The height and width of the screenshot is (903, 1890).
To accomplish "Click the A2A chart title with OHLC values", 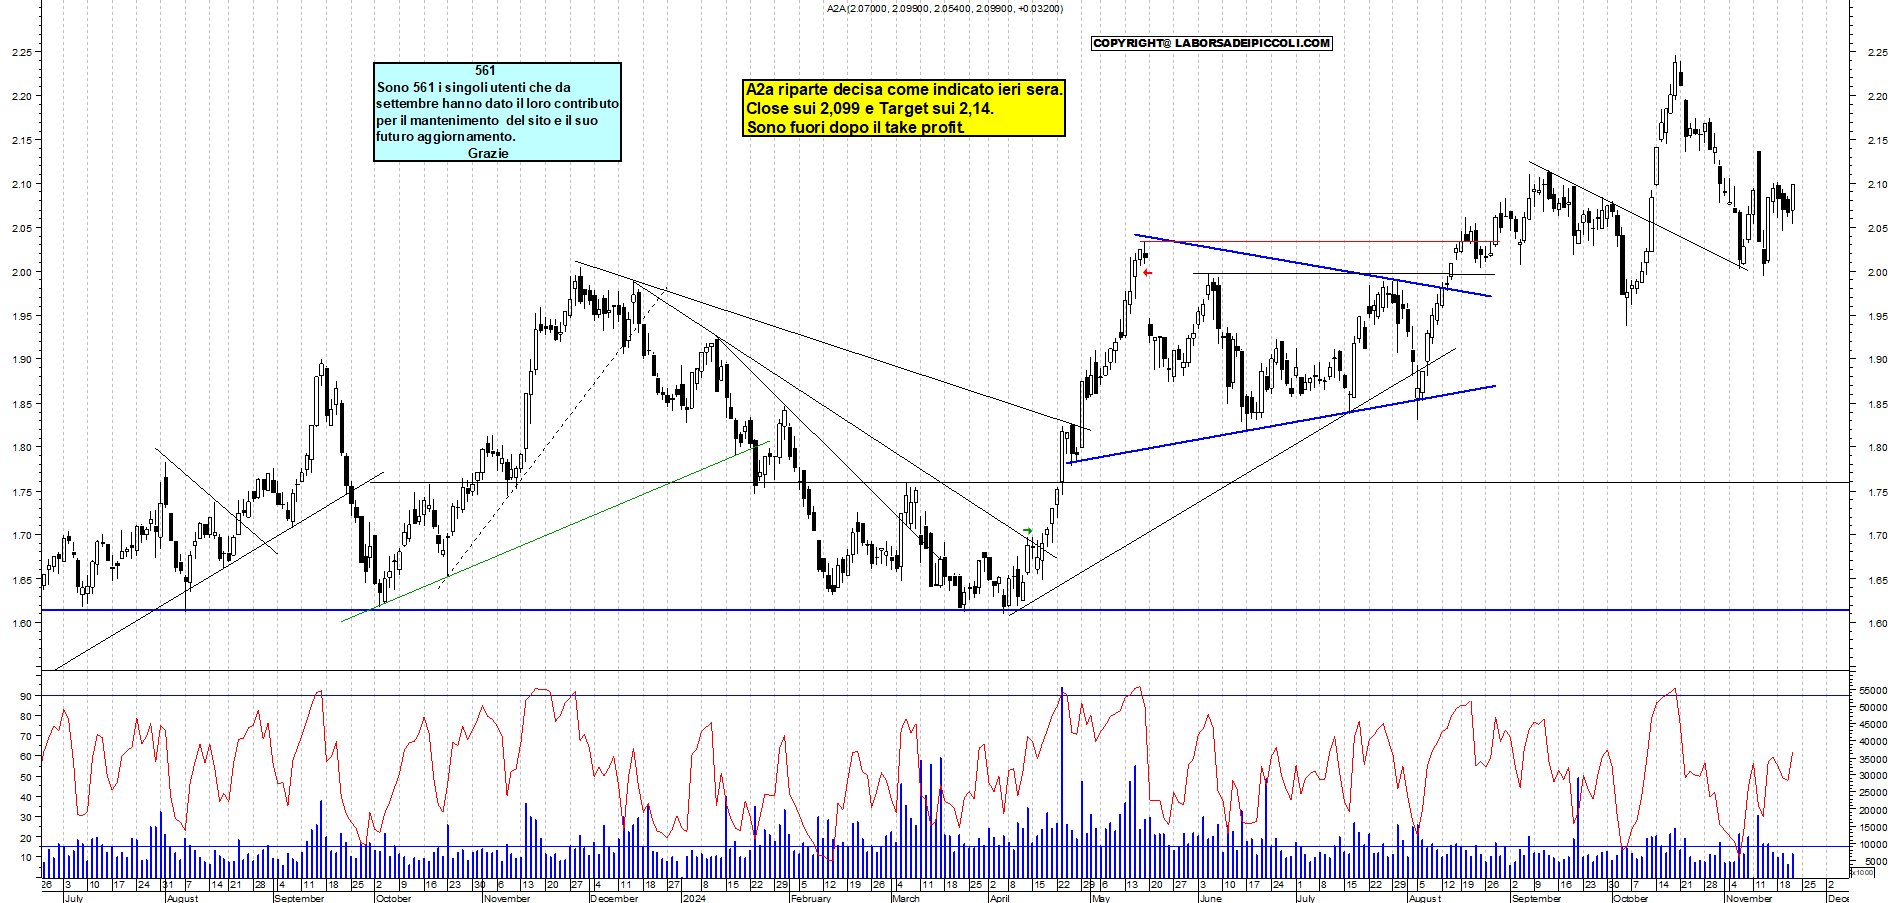I will point(944,8).
